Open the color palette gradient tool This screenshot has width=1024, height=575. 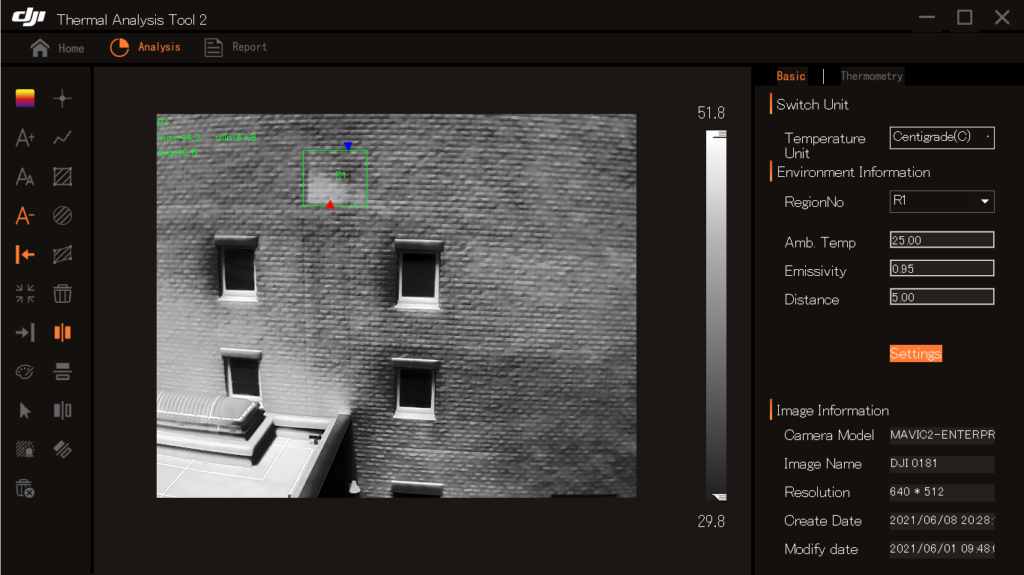click(25, 98)
